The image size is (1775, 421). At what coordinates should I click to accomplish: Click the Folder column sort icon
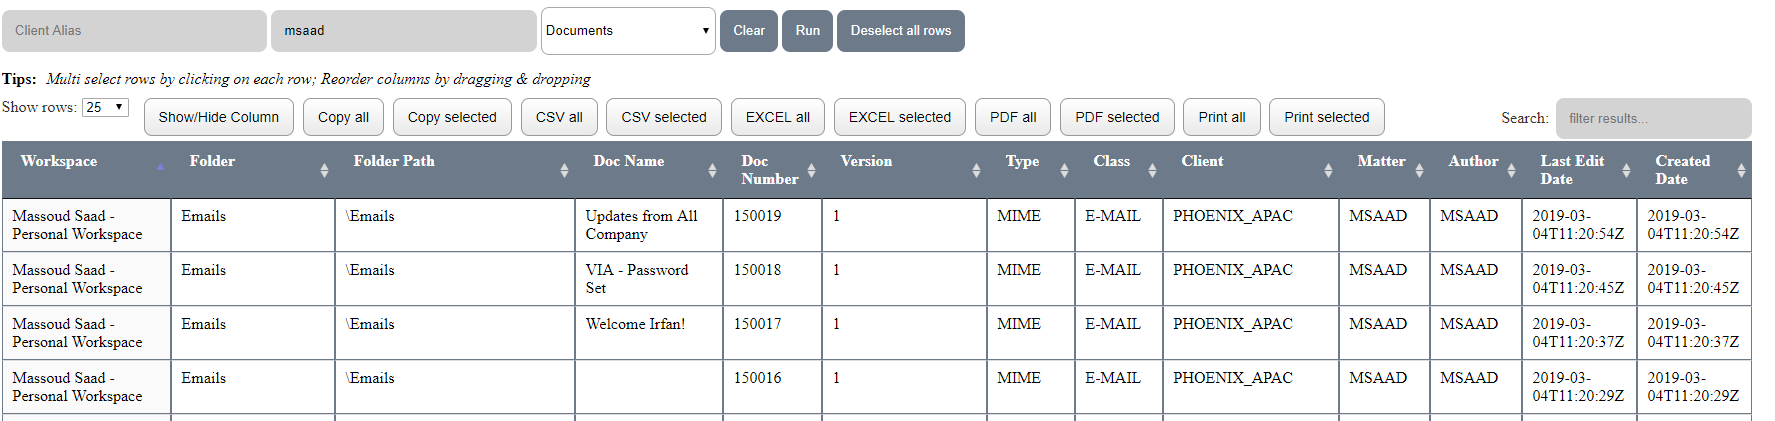[x=324, y=170]
